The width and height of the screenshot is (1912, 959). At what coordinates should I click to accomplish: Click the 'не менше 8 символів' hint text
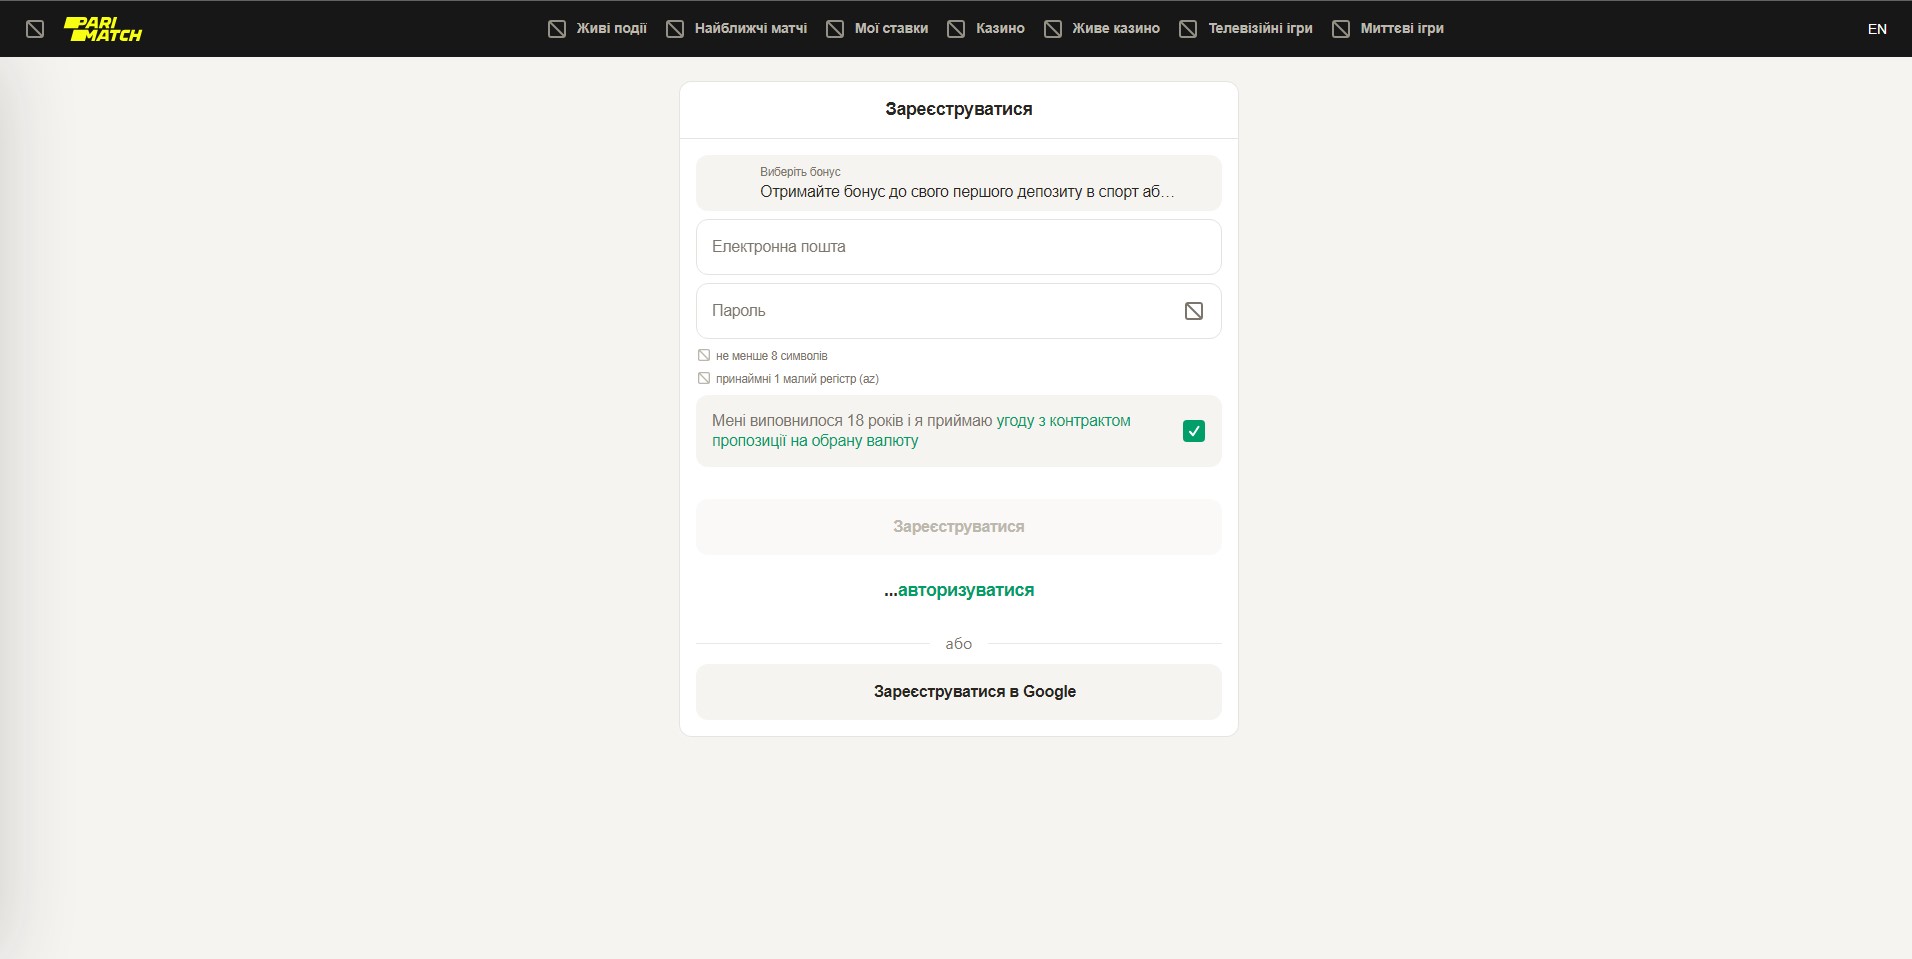click(772, 356)
